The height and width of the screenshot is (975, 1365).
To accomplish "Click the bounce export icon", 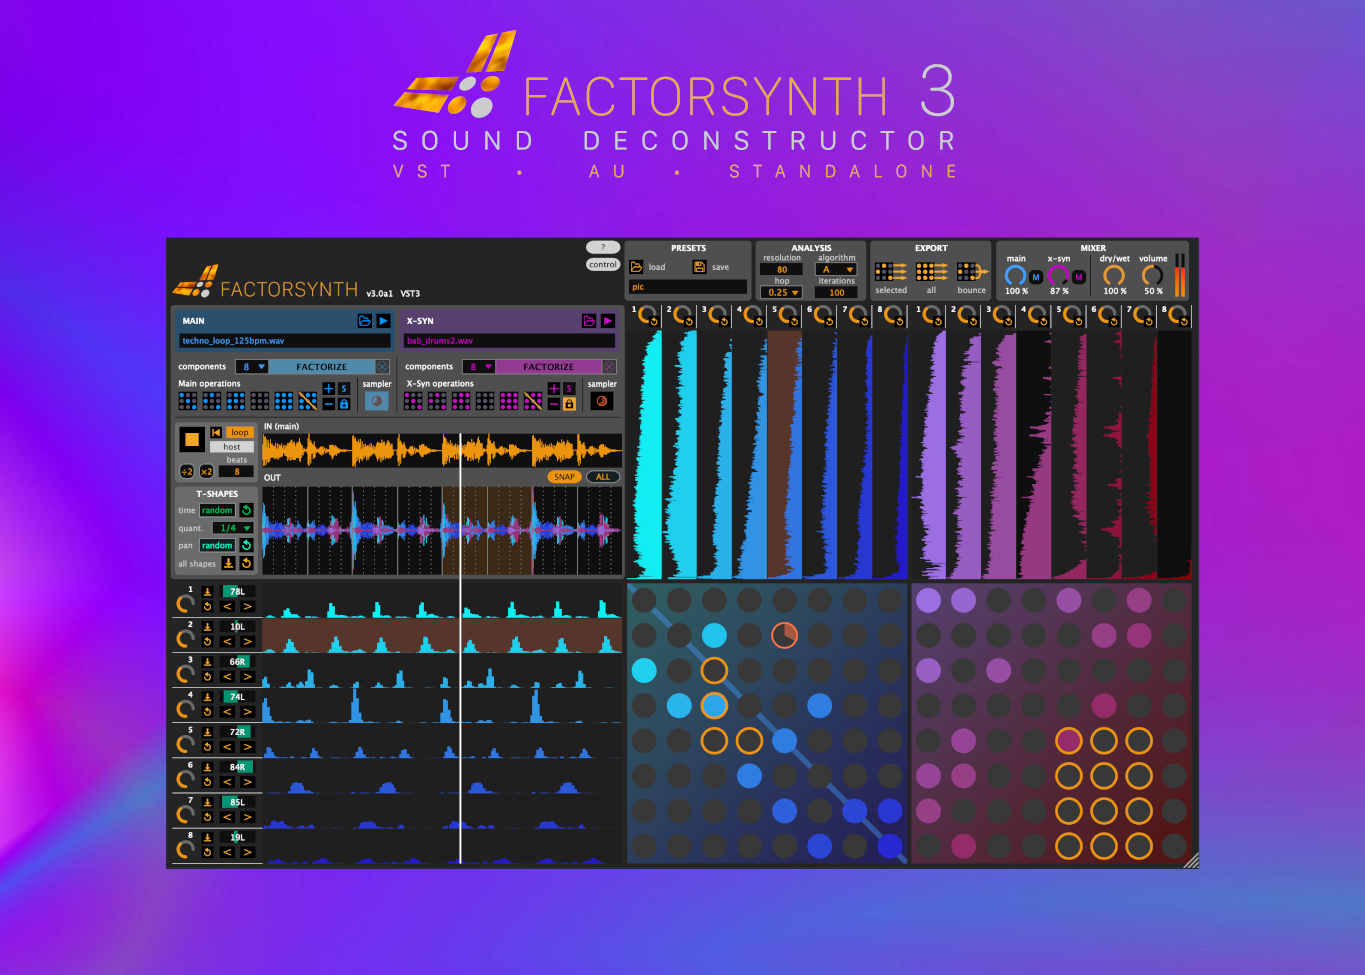I will [971, 272].
